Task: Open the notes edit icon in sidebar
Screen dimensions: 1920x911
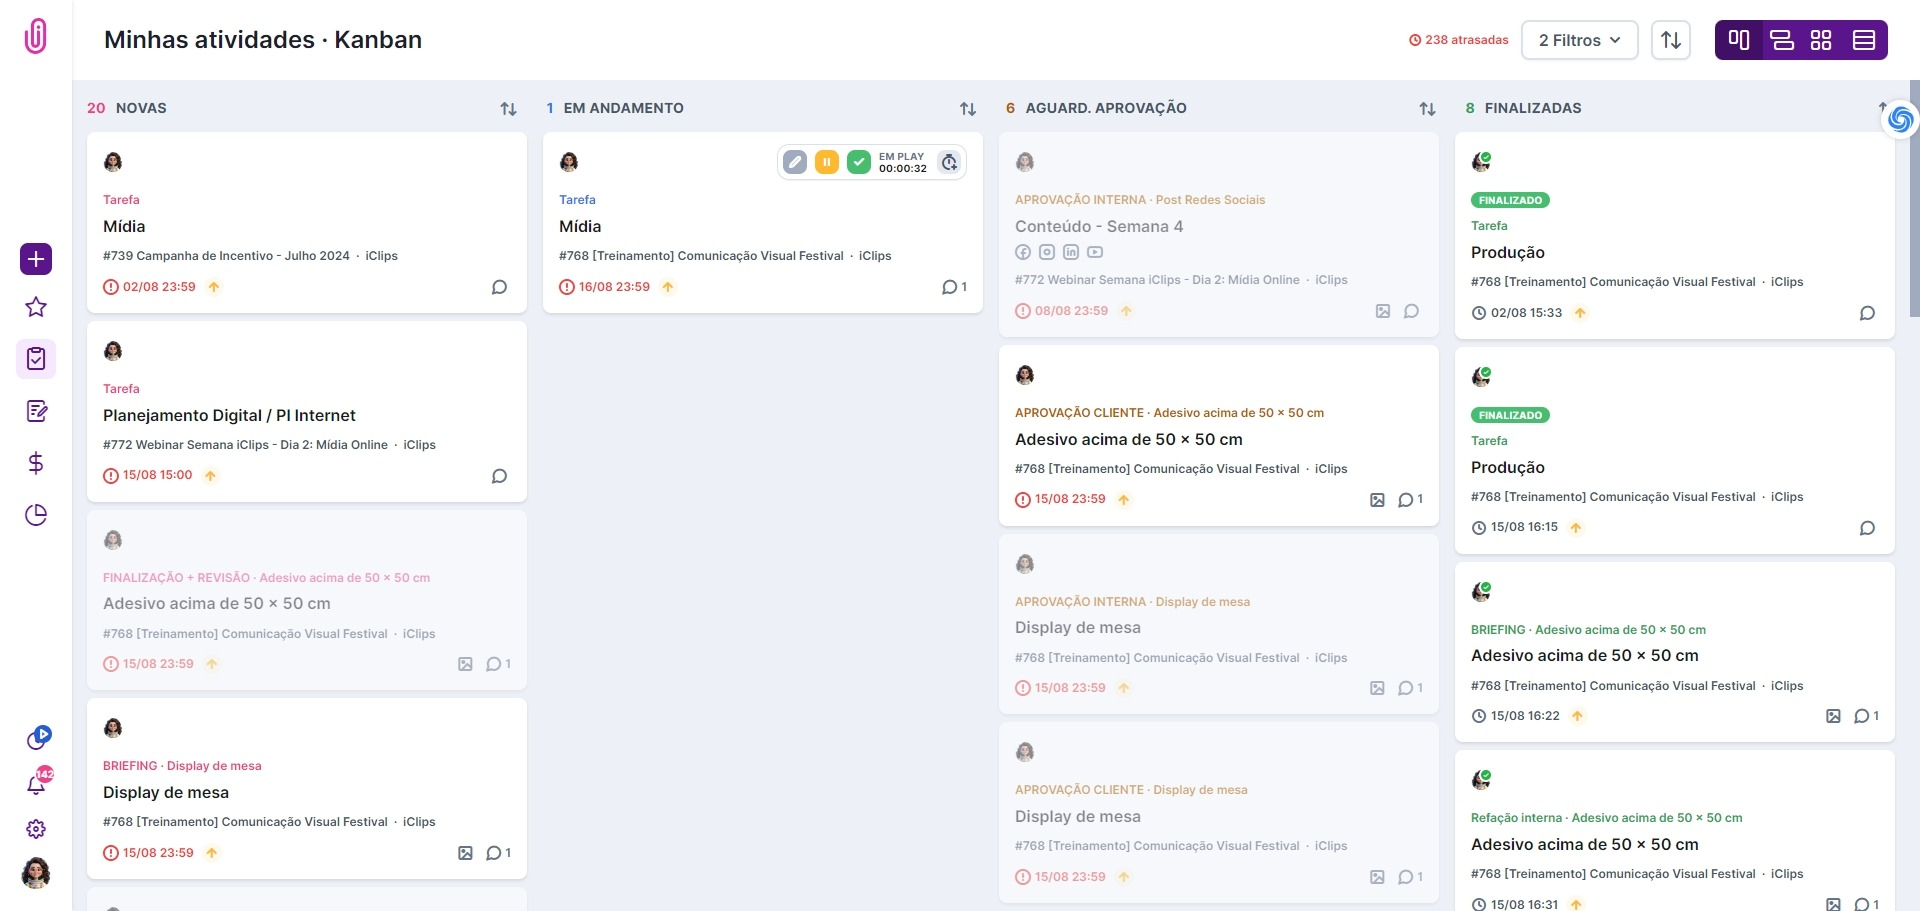Action: pos(36,411)
